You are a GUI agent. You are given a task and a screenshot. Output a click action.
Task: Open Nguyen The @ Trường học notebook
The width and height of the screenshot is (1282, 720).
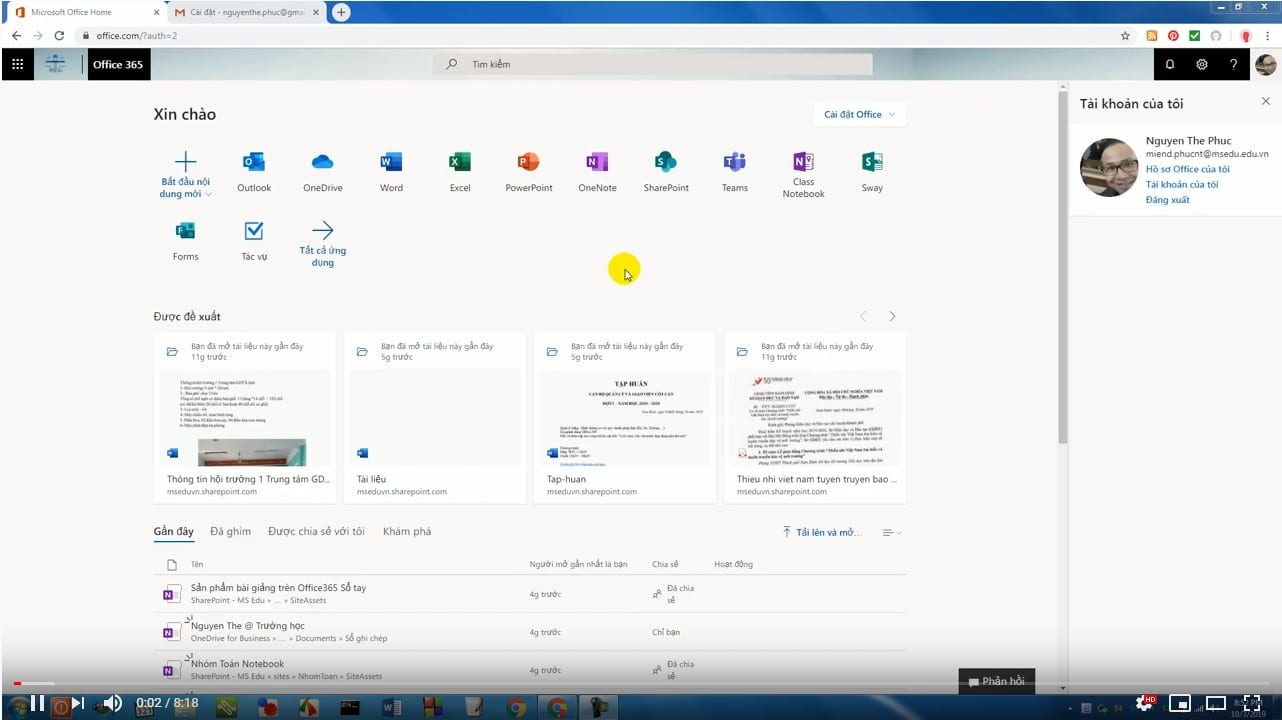pyautogui.click(x=530, y=632)
